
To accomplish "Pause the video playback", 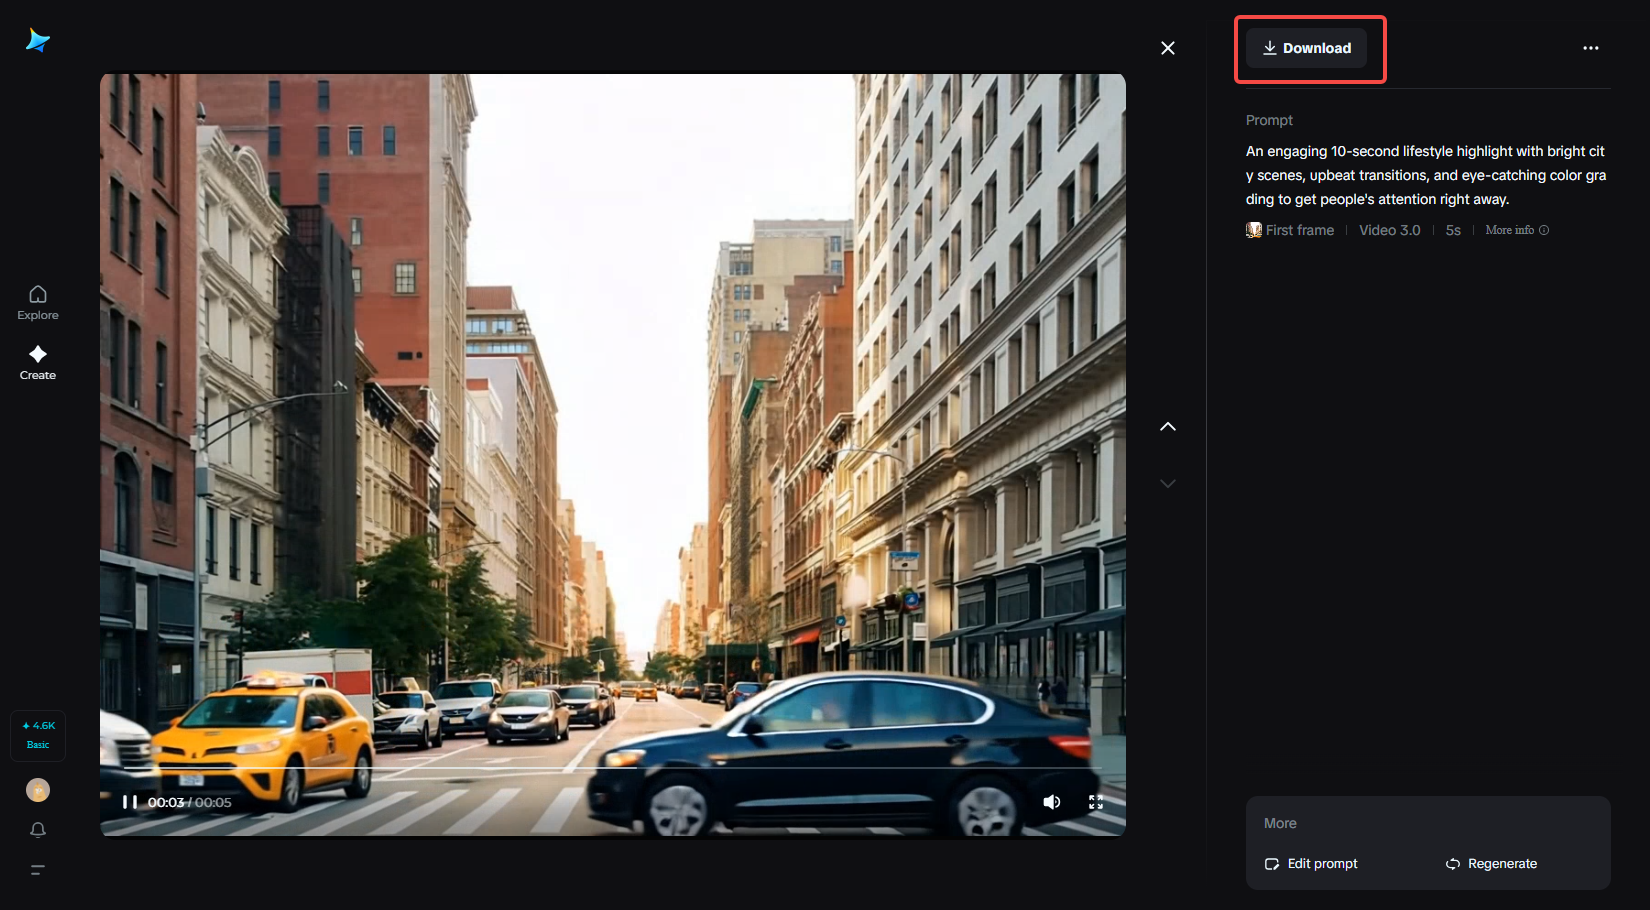I will click(x=129, y=802).
